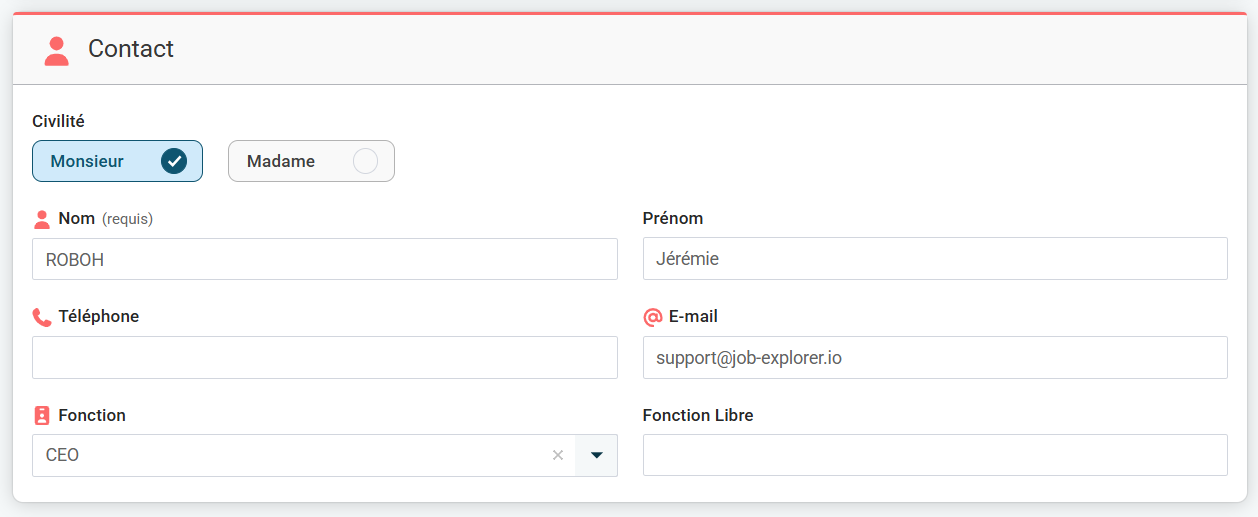Focus the Nom field containing ROBOH
Image resolution: width=1258 pixels, height=517 pixels.
pyautogui.click(x=325, y=259)
